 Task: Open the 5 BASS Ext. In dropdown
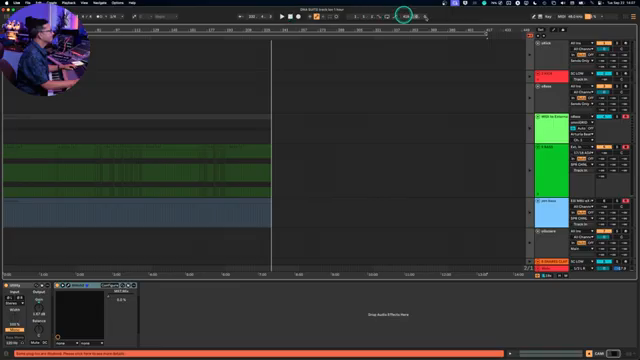(x=582, y=147)
